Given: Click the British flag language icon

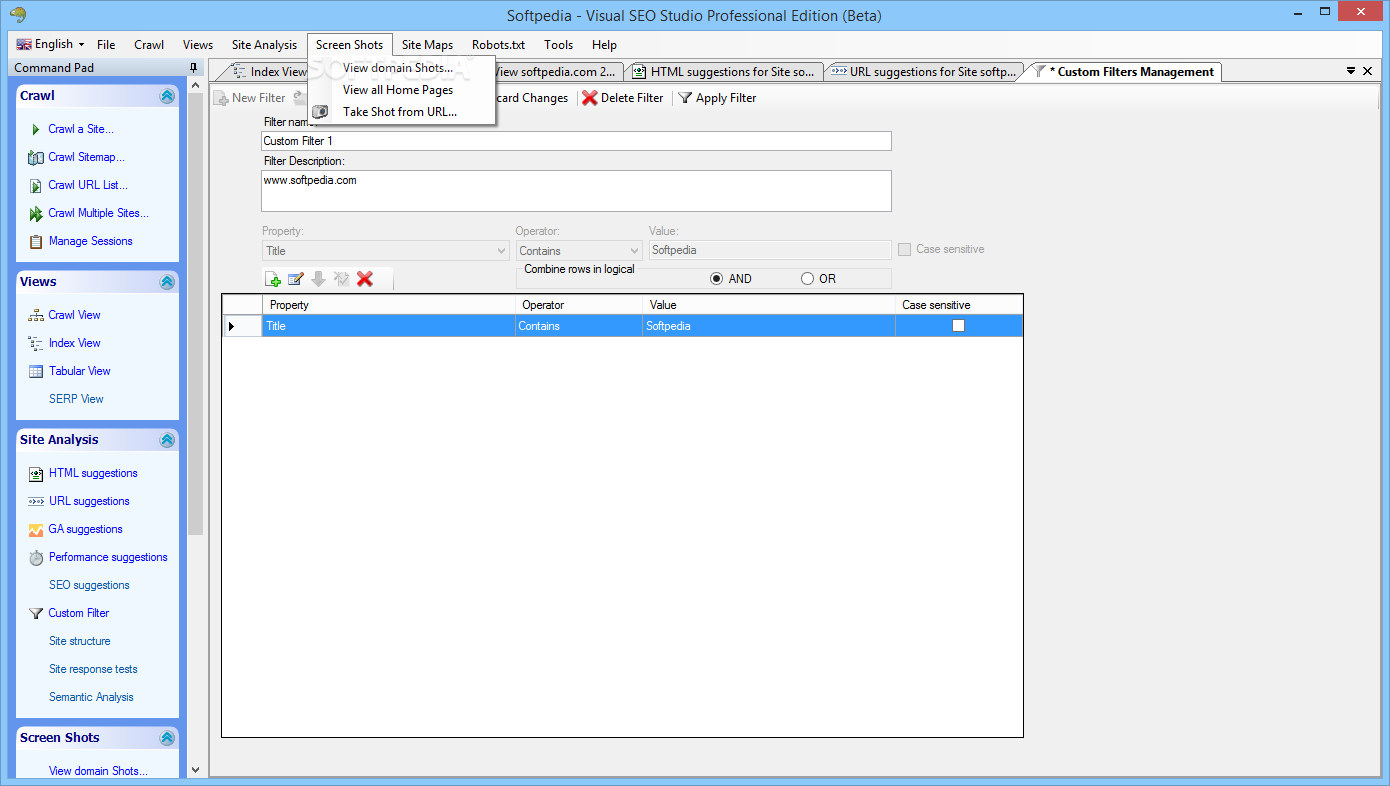Looking at the screenshot, I should (x=24, y=44).
